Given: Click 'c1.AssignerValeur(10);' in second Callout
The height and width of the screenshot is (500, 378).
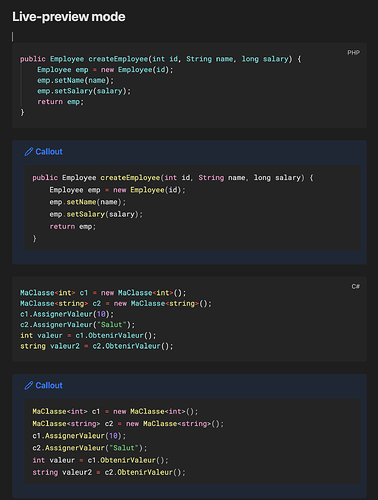Looking at the screenshot, I should pyautogui.click(x=79, y=436).
